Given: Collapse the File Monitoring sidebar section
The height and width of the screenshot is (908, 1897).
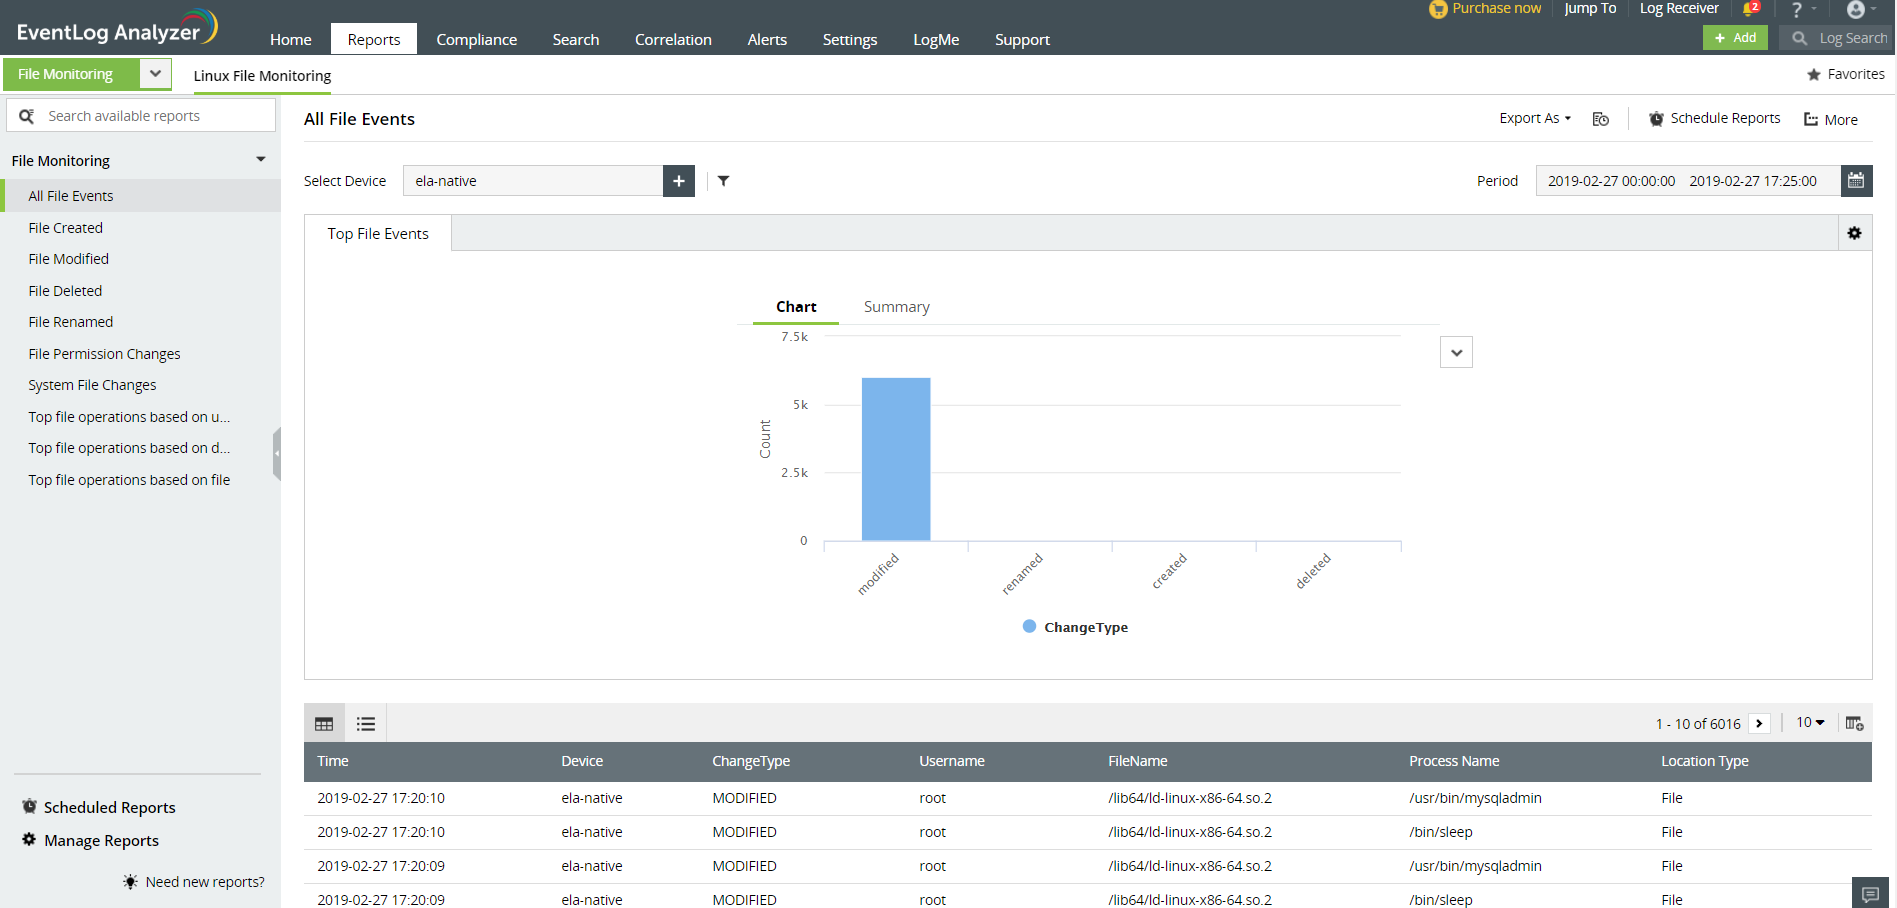Looking at the screenshot, I should pyautogui.click(x=261, y=160).
